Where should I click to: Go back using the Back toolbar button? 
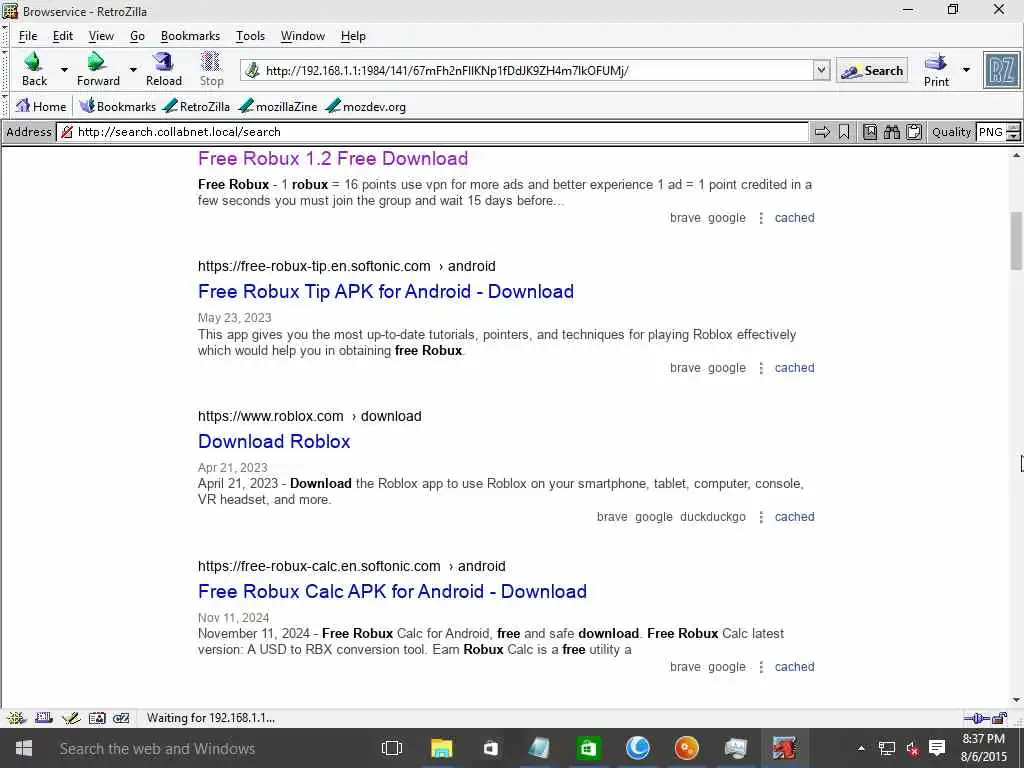(x=34, y=69)
